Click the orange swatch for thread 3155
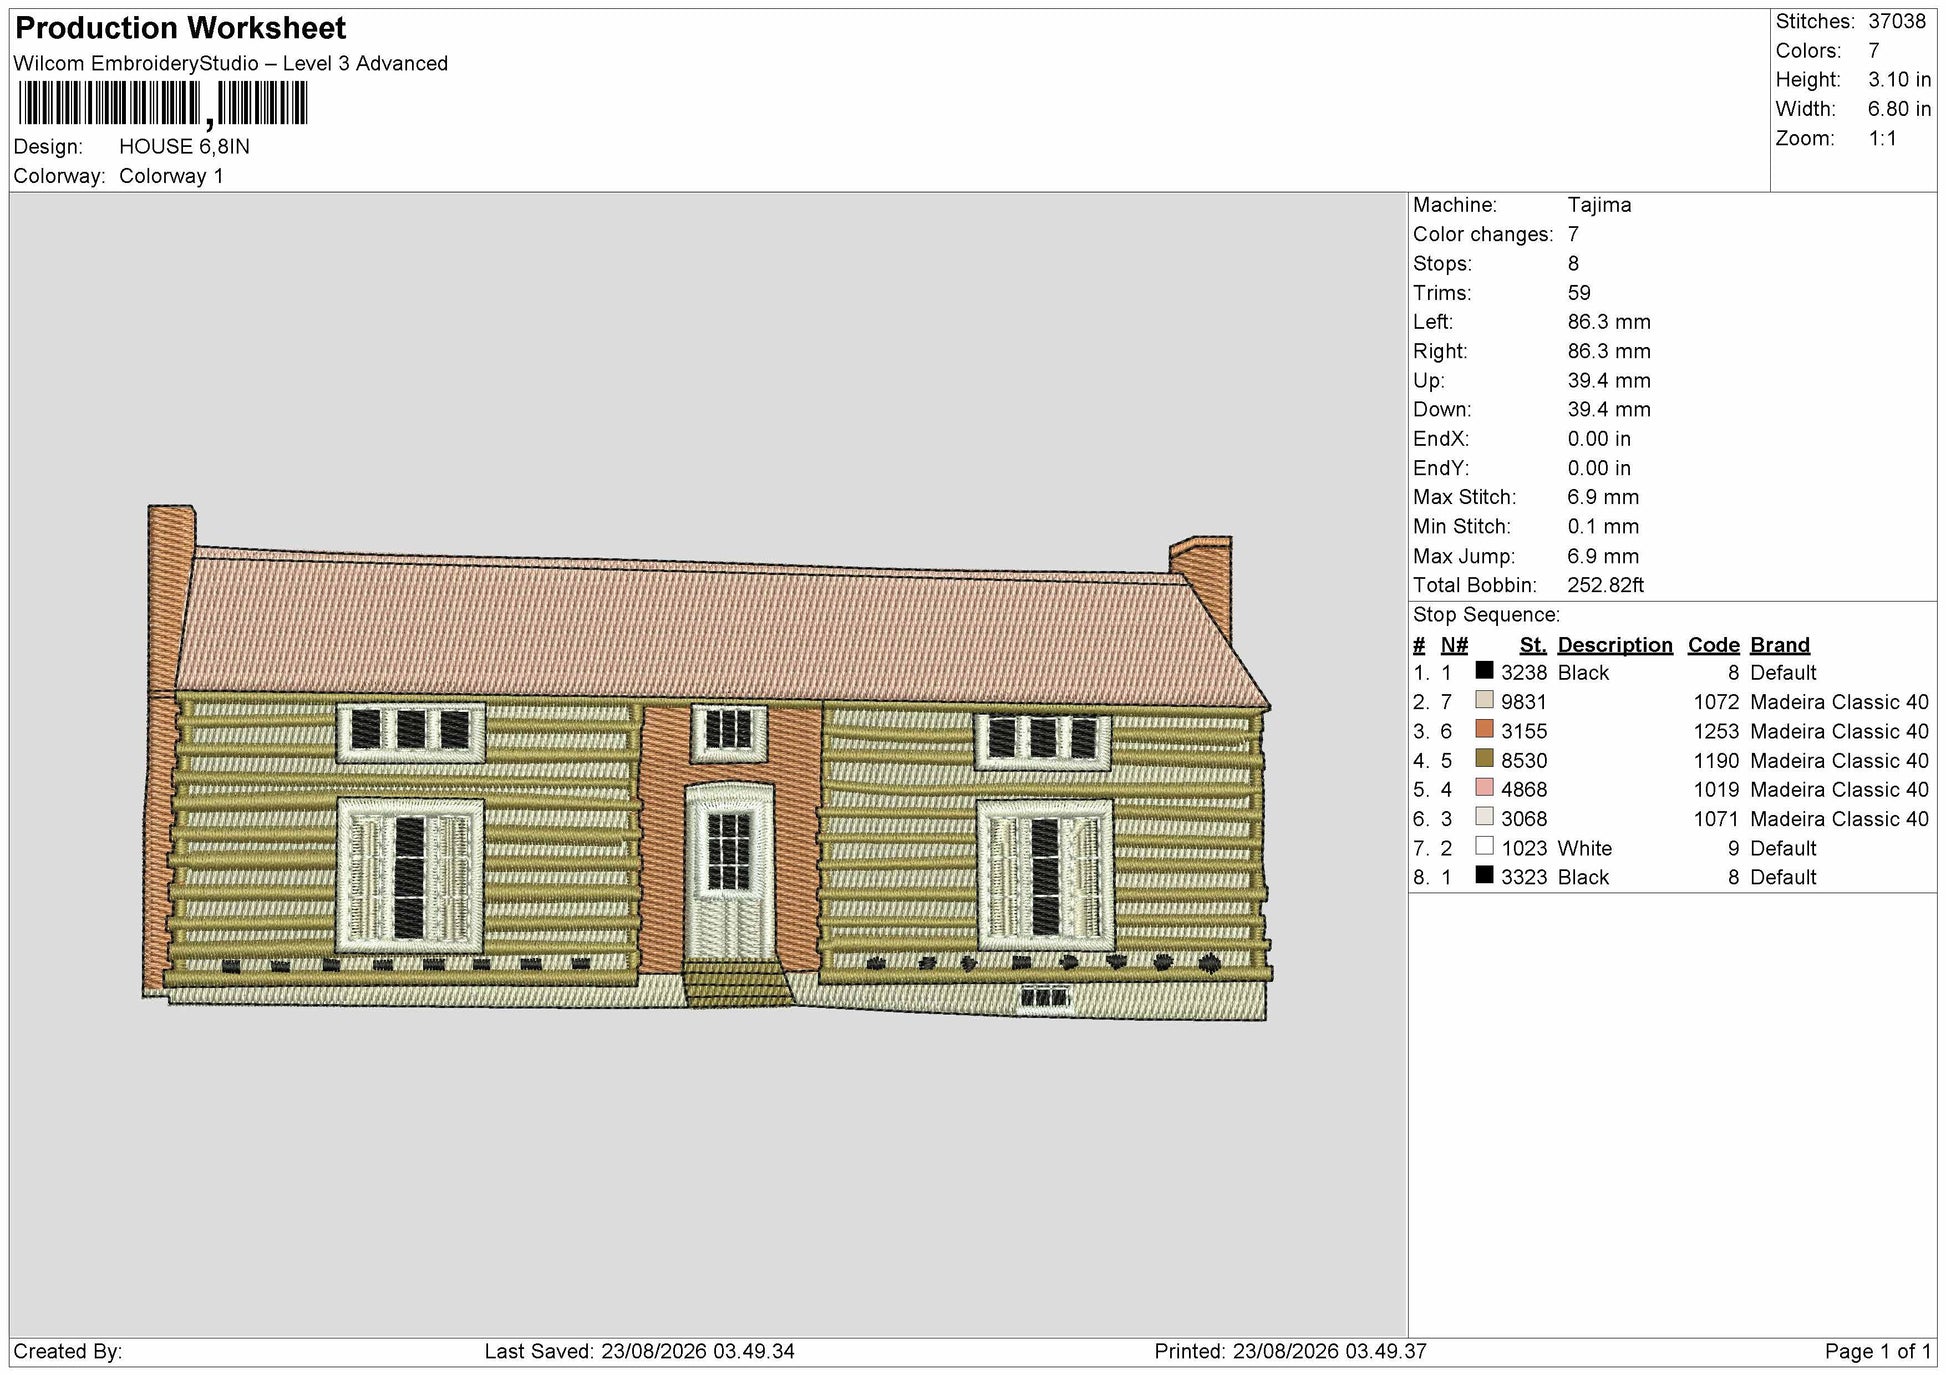Screen dimensions: 1946x1375 click(x=1484, y=729)
